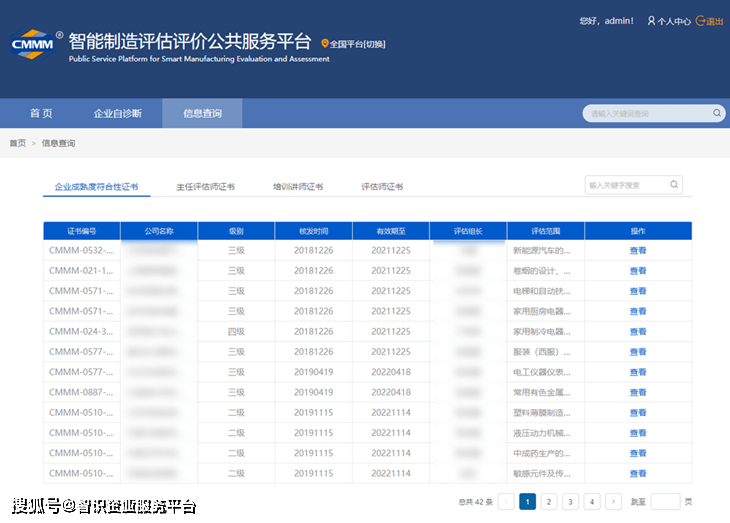
Task: Open the 企业自诊断 navigation item
Action: 117,114
